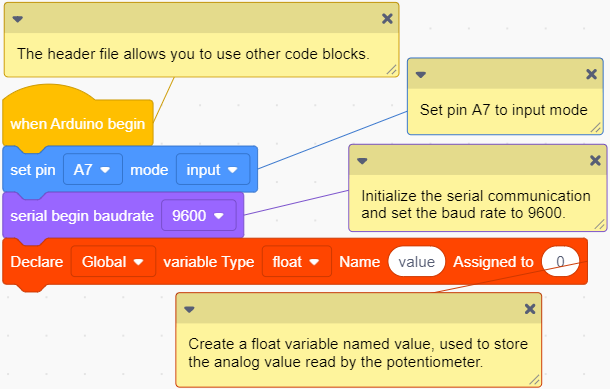610x389 pixels.
Task: Click the Assigned to field containing 0
Action: click(560, 261)
